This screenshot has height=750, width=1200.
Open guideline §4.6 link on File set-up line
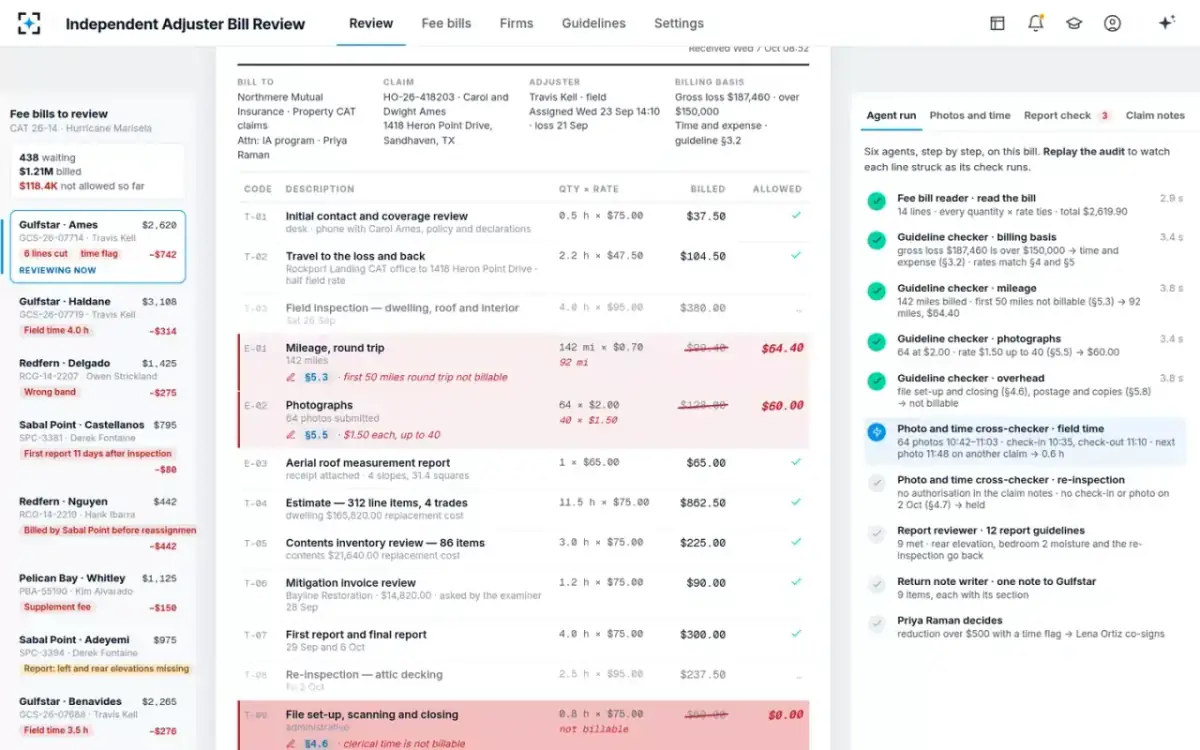point(317,744)
